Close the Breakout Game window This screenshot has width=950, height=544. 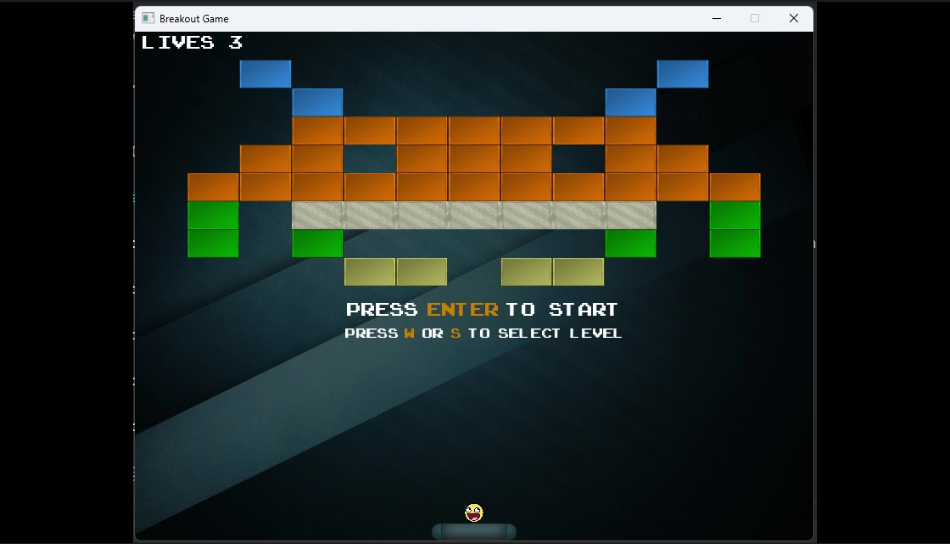coord(794,18)
